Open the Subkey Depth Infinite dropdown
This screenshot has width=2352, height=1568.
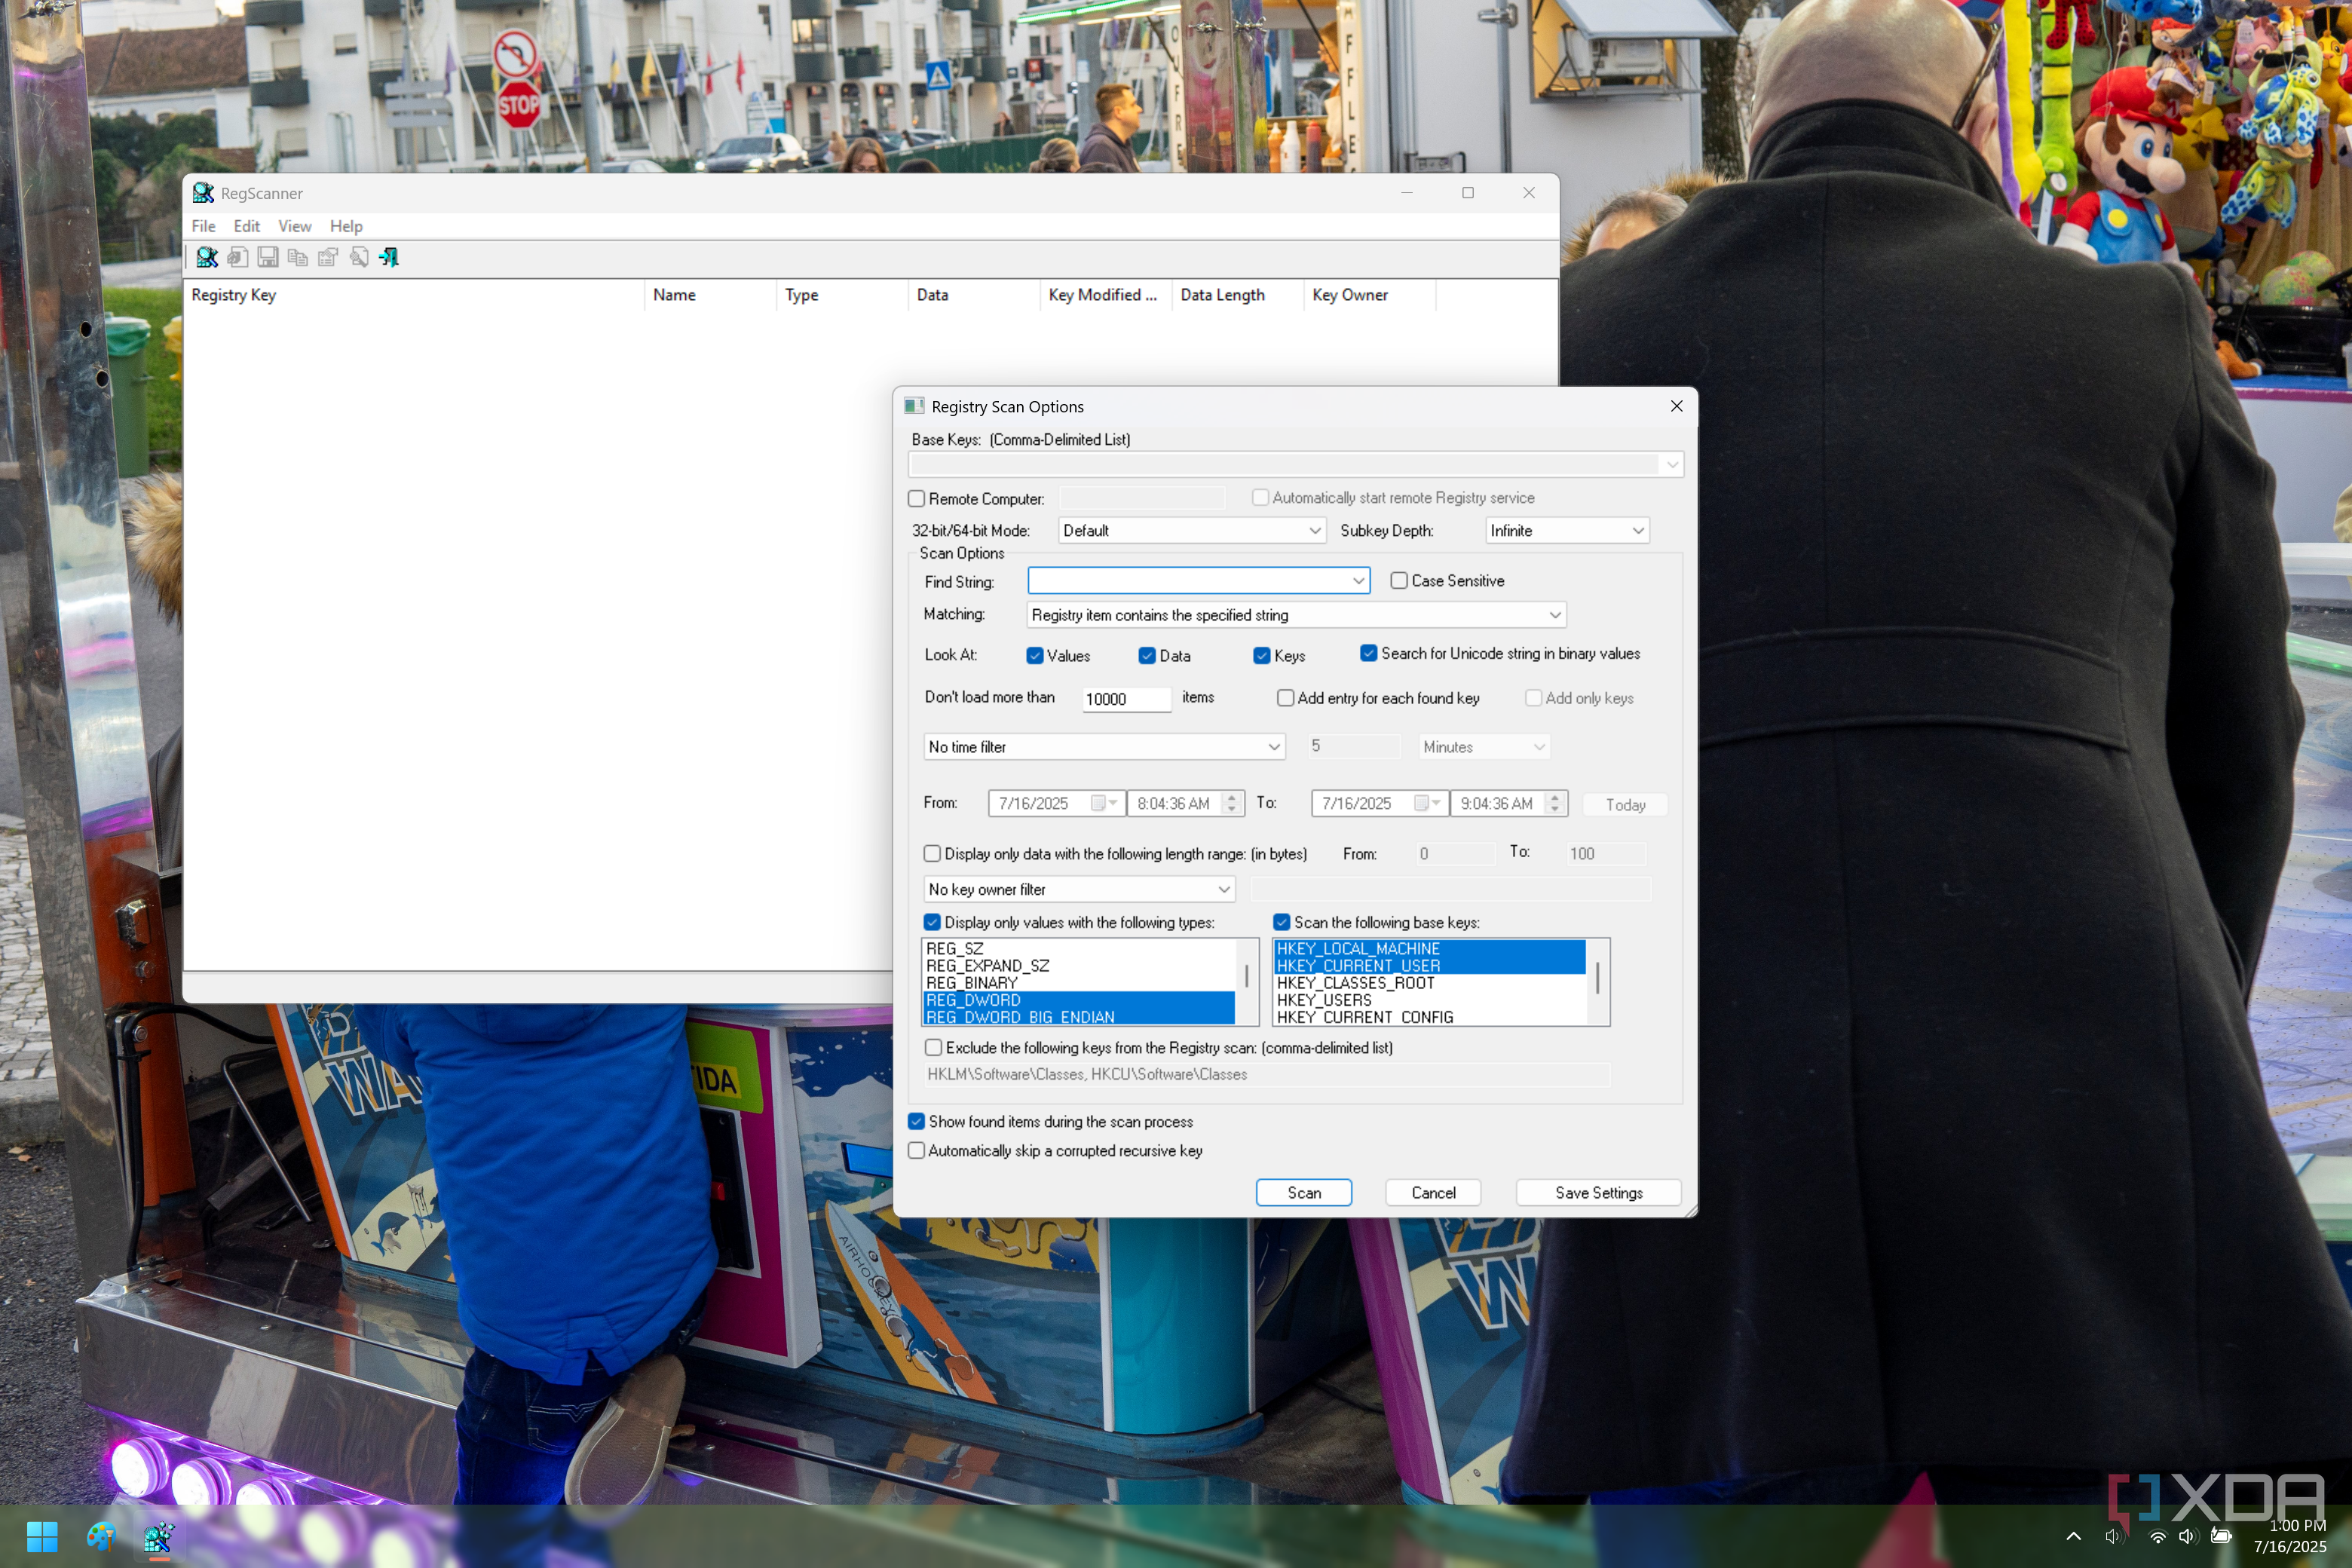(x=1637, y=531)
